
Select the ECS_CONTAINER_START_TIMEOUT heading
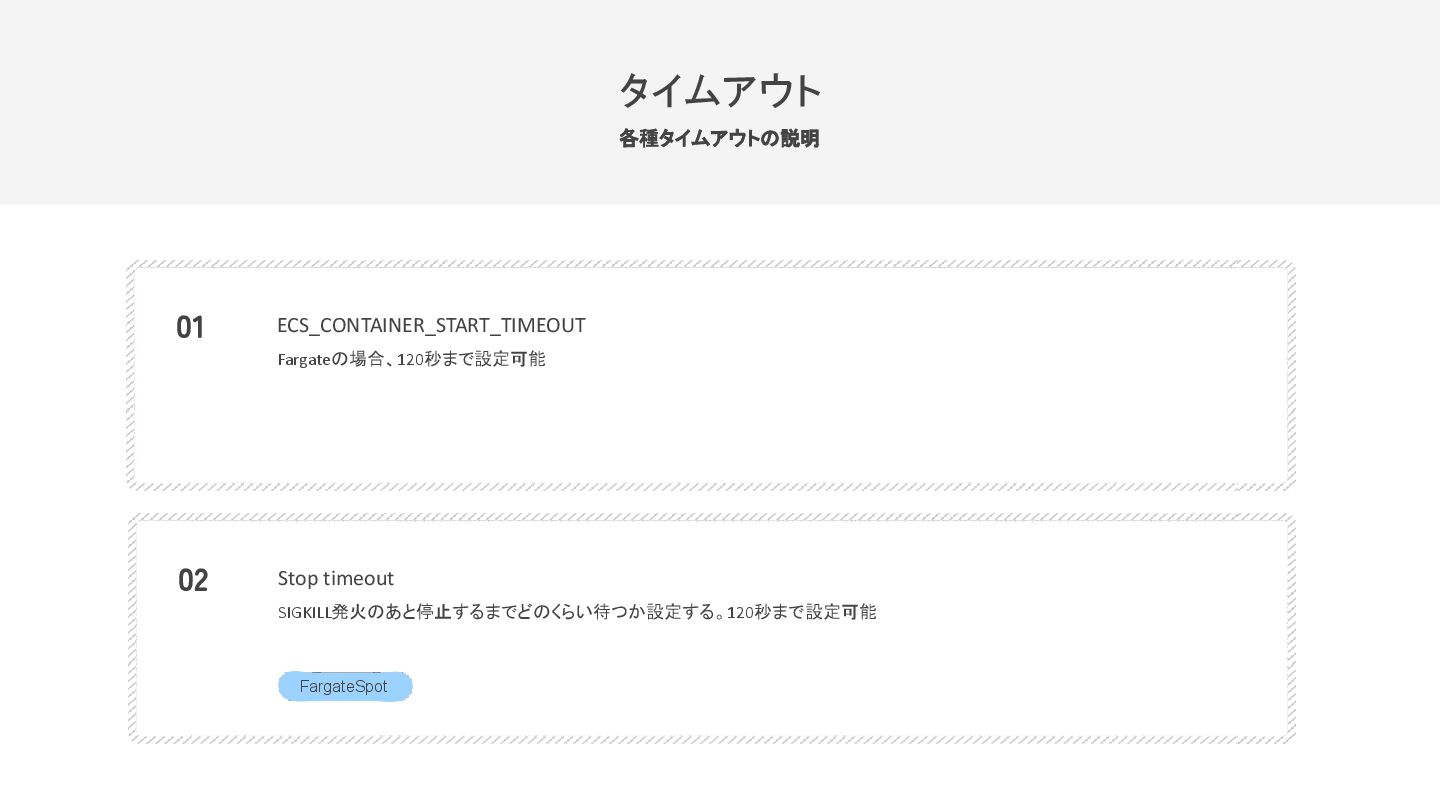click(431, 325)
